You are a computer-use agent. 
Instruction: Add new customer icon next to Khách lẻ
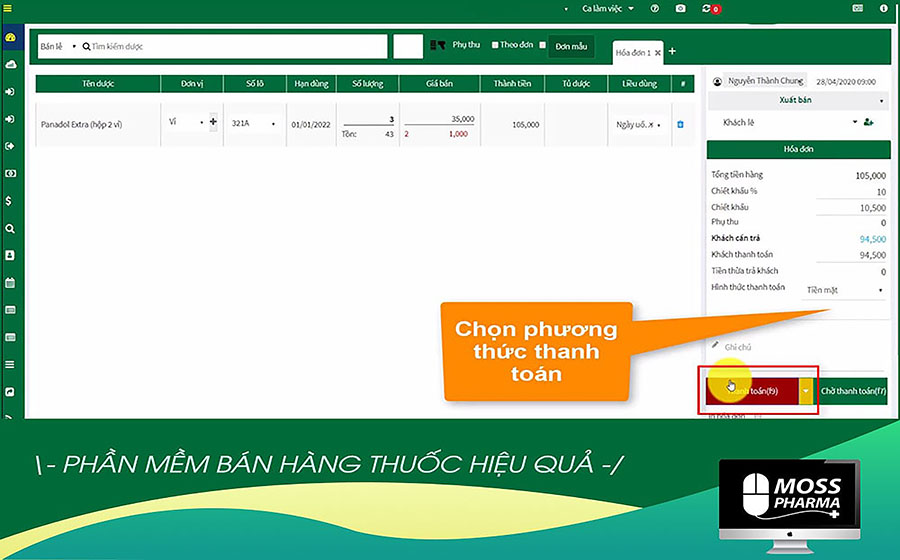(x=868, y=122)
